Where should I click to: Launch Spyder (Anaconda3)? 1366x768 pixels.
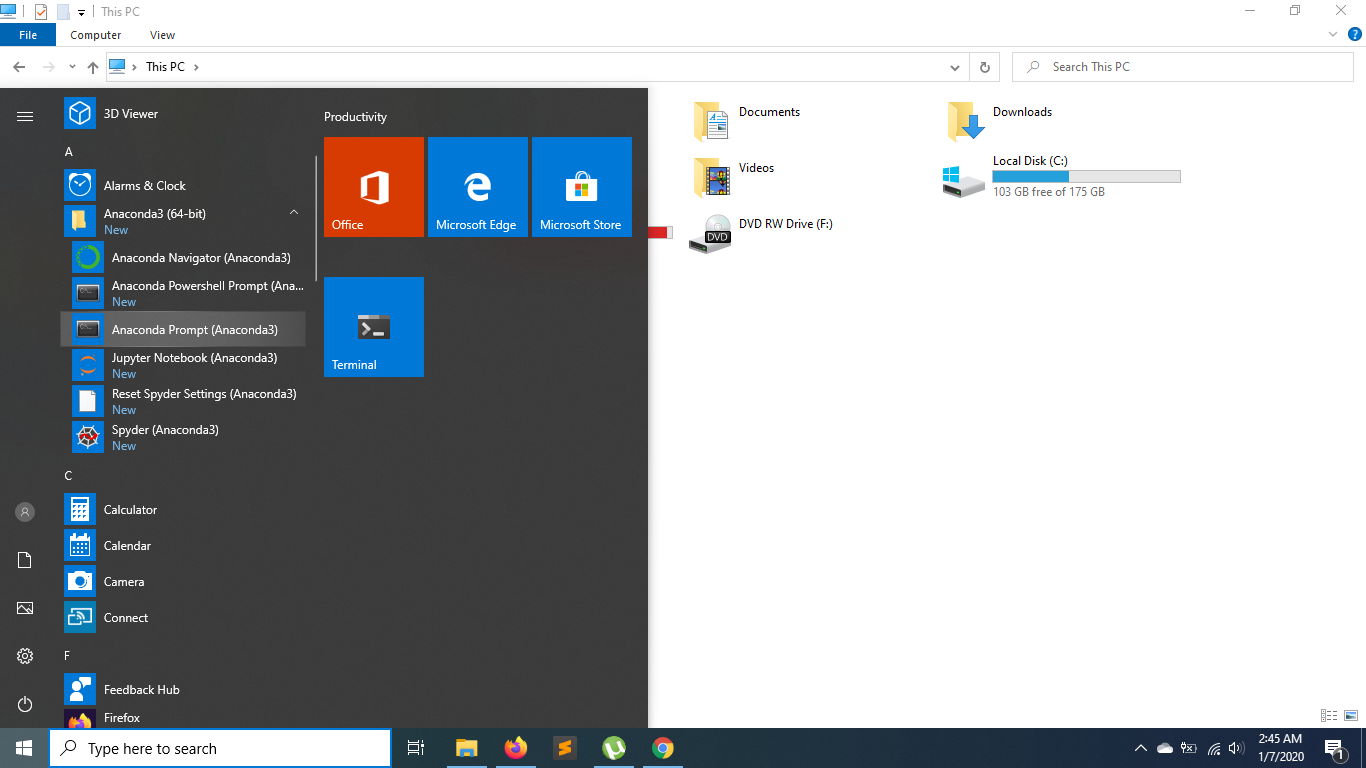tap(185, 437)
